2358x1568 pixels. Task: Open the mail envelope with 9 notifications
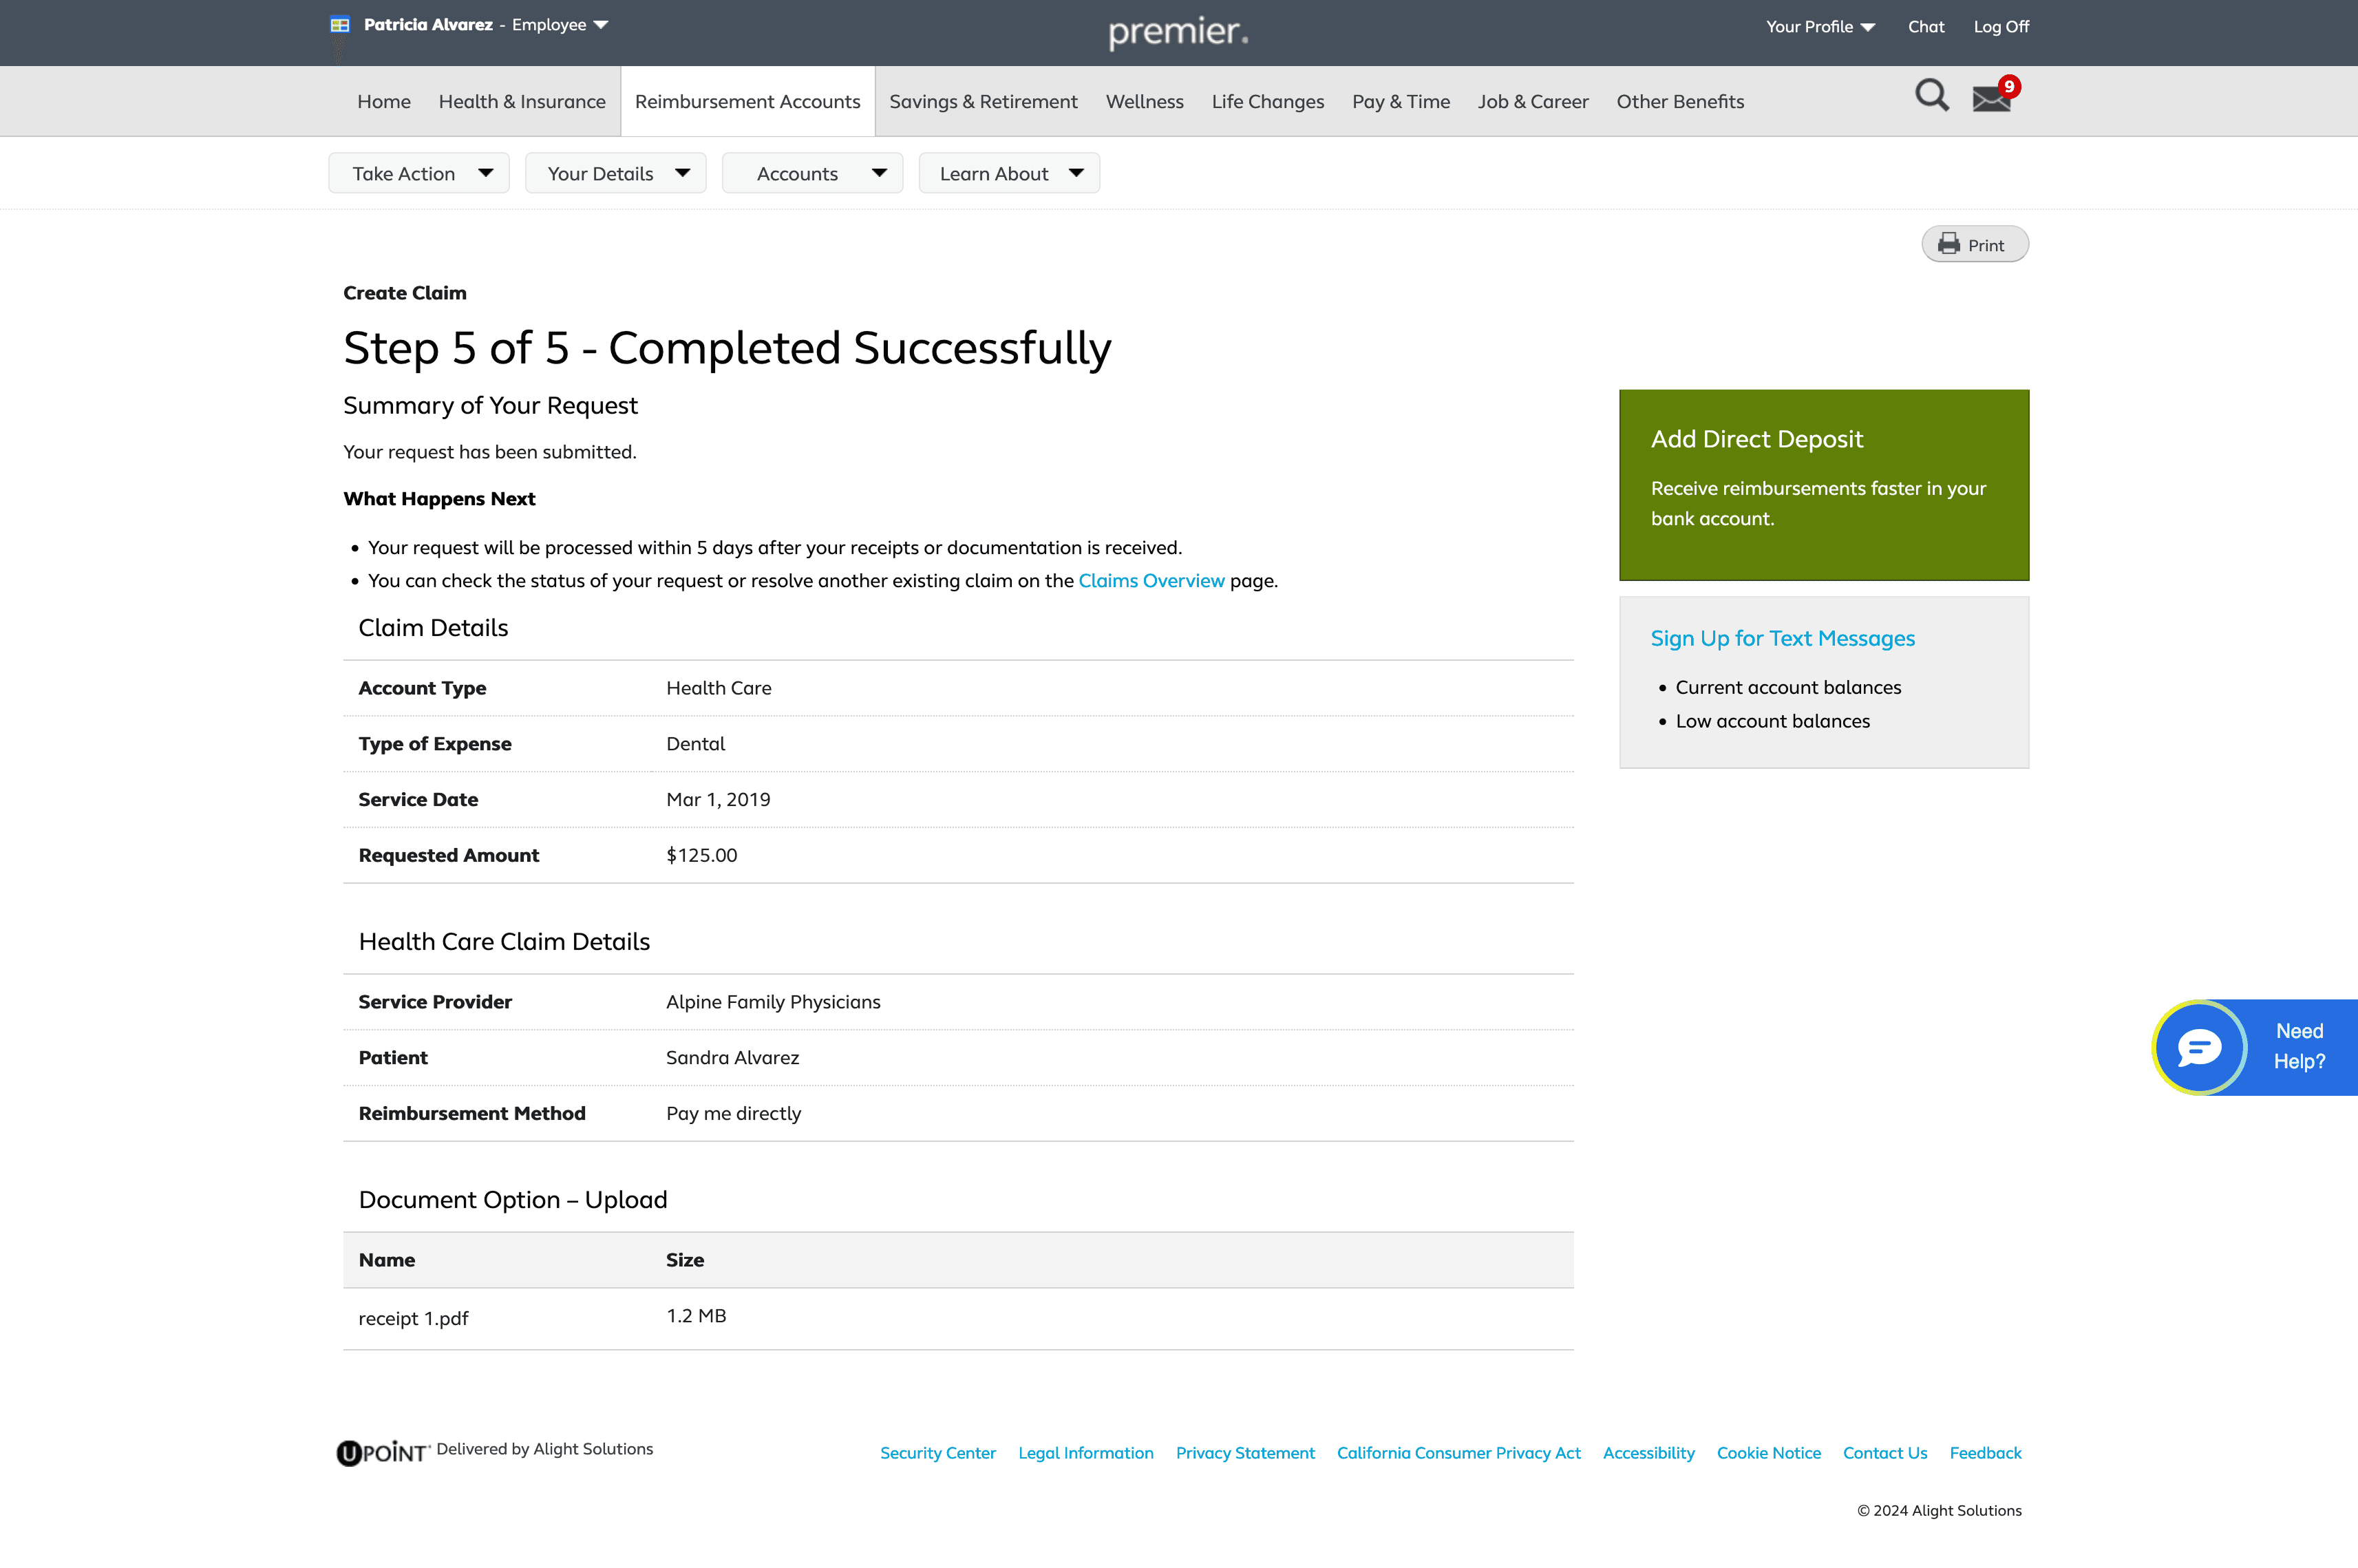tap(1991, 98)
